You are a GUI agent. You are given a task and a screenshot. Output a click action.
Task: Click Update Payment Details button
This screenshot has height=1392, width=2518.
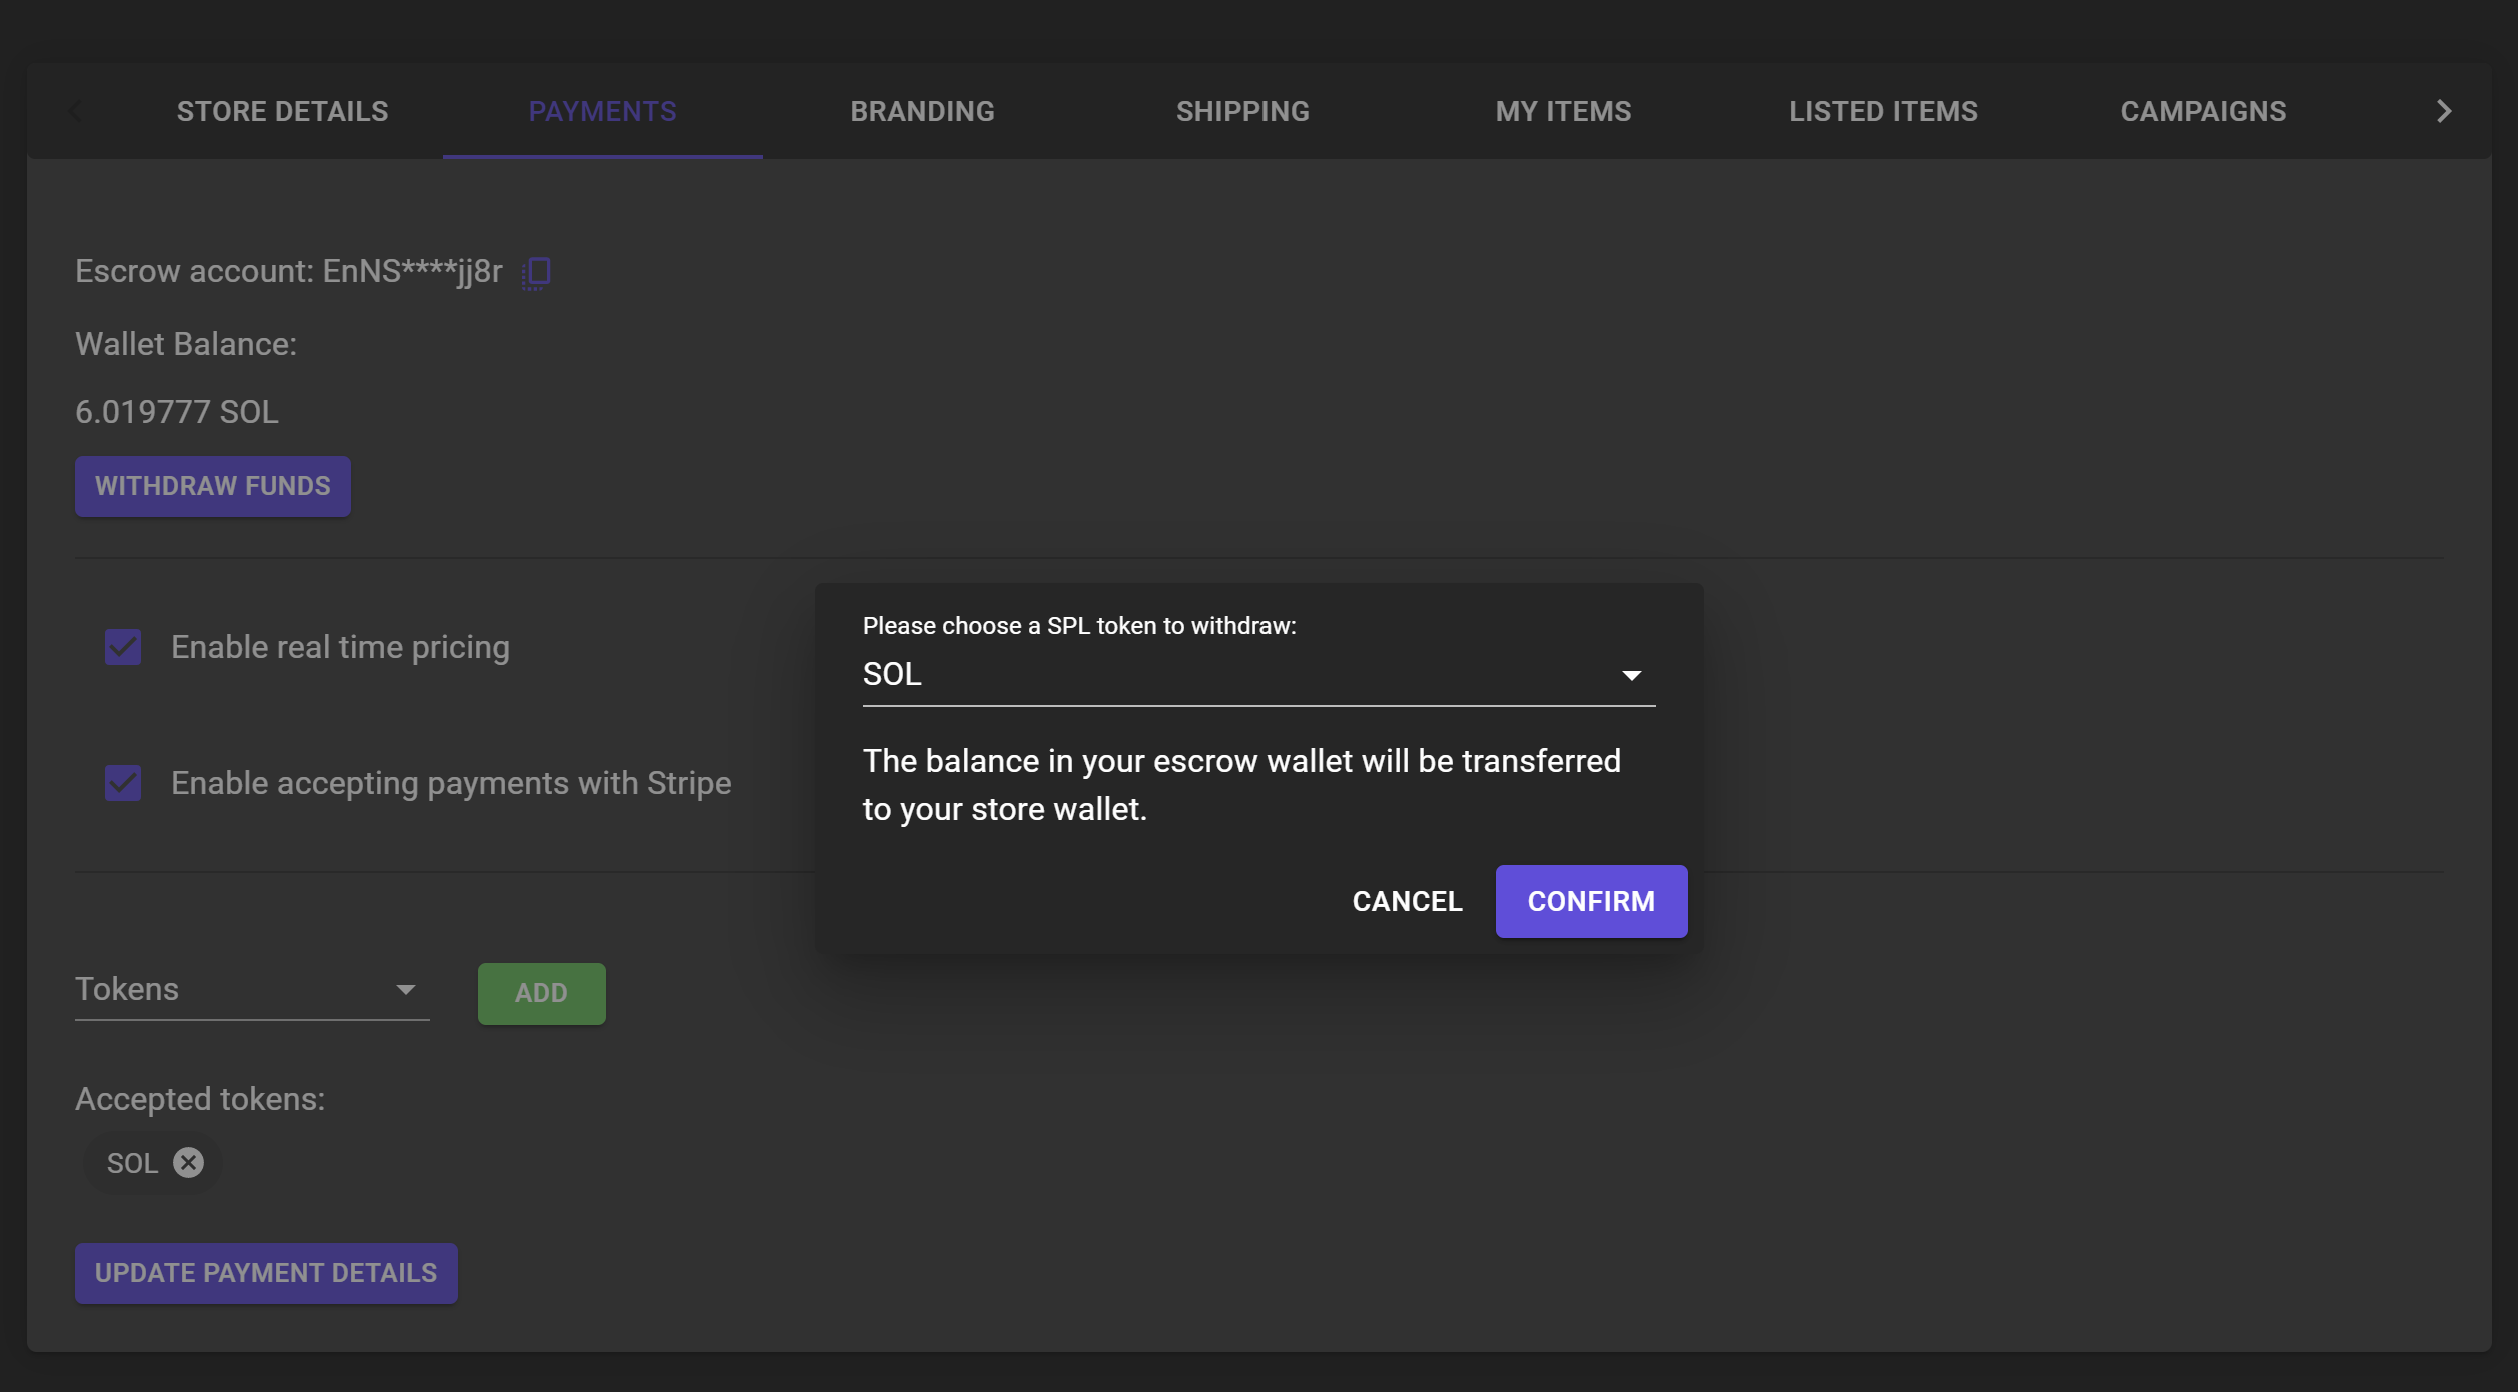(x=266, y=1273)
